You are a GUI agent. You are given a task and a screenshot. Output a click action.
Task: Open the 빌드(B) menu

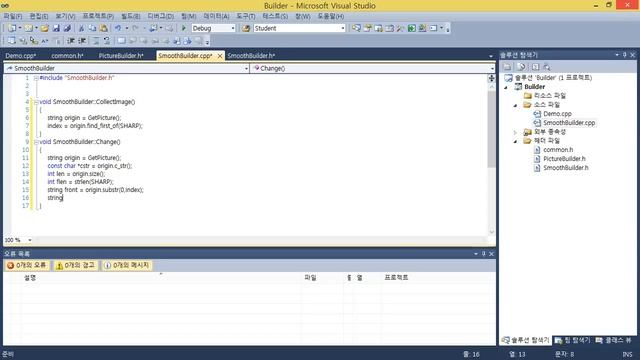pyautogui.click(x=131, y=16)
